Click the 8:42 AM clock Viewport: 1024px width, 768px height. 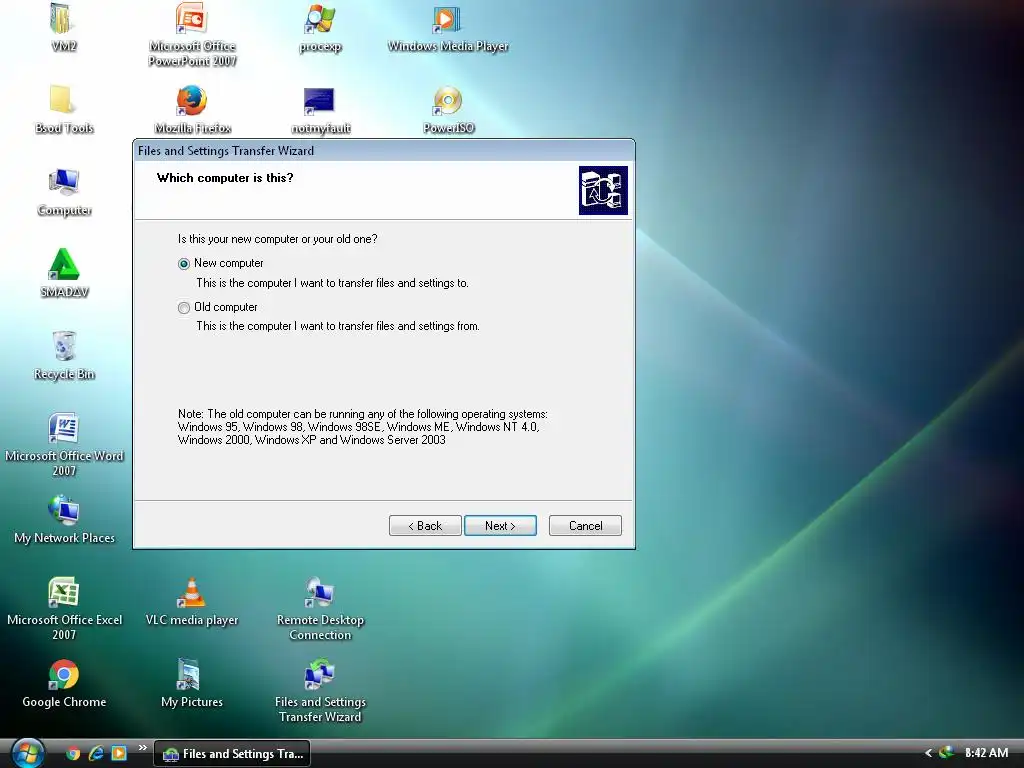pyautogui.click(x=986, y=753)
